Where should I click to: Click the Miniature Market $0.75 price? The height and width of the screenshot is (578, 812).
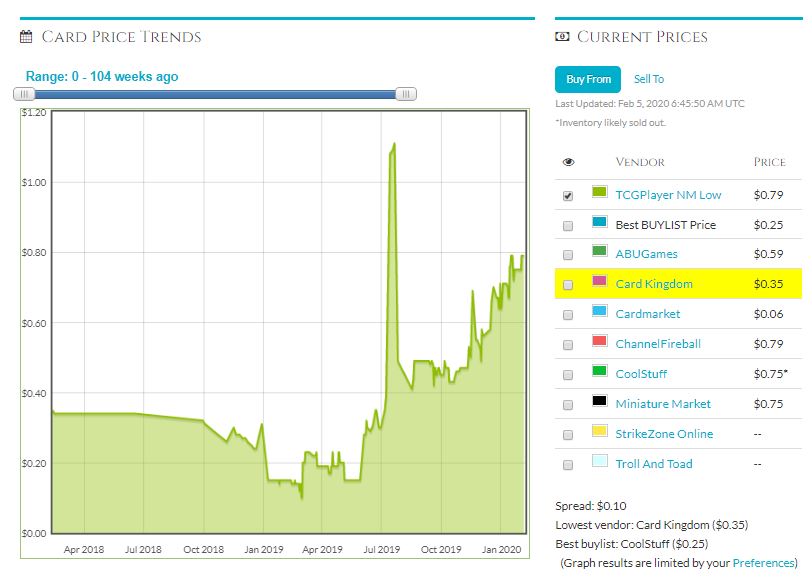tap(768, 404)
